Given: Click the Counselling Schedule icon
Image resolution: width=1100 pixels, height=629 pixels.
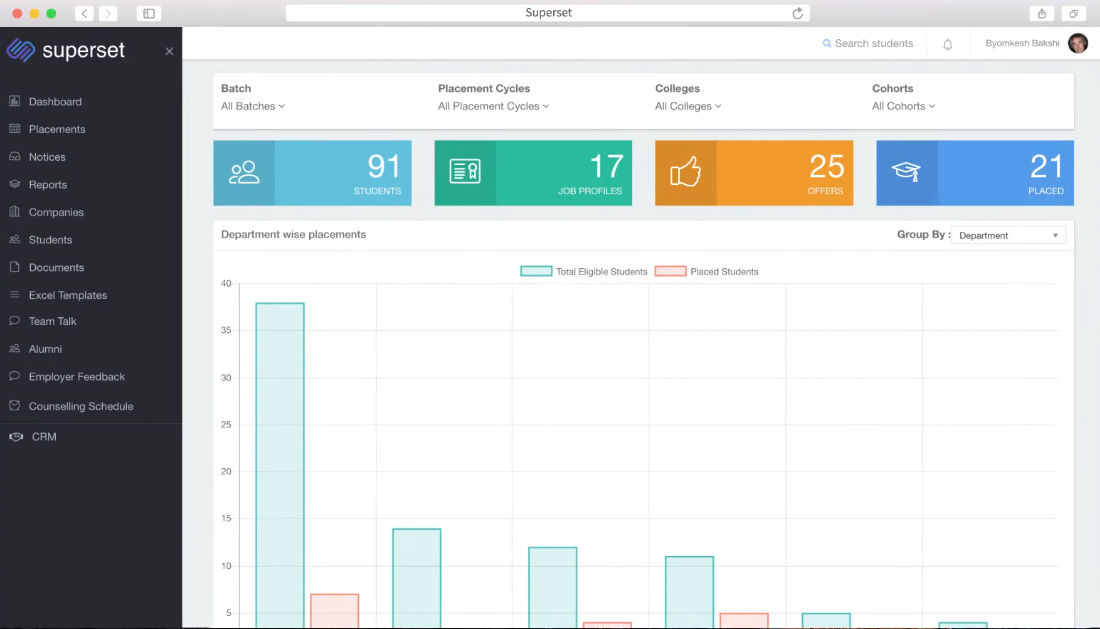Looking at the screenshot, I should [x=15, y=405].
